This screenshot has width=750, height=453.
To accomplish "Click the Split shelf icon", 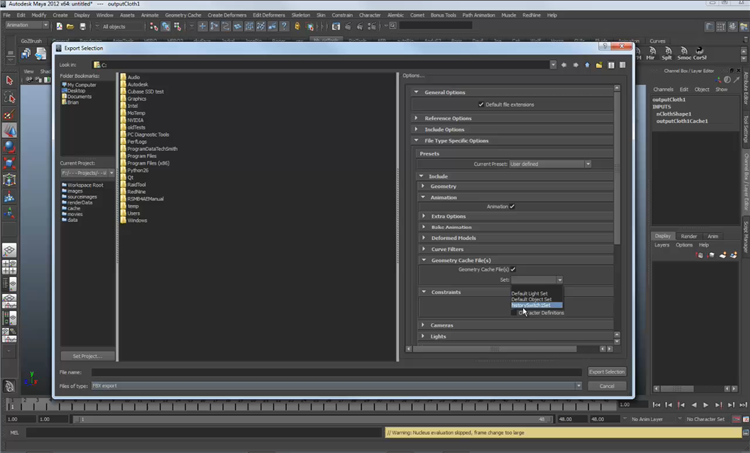I will [x=667, y=53].
